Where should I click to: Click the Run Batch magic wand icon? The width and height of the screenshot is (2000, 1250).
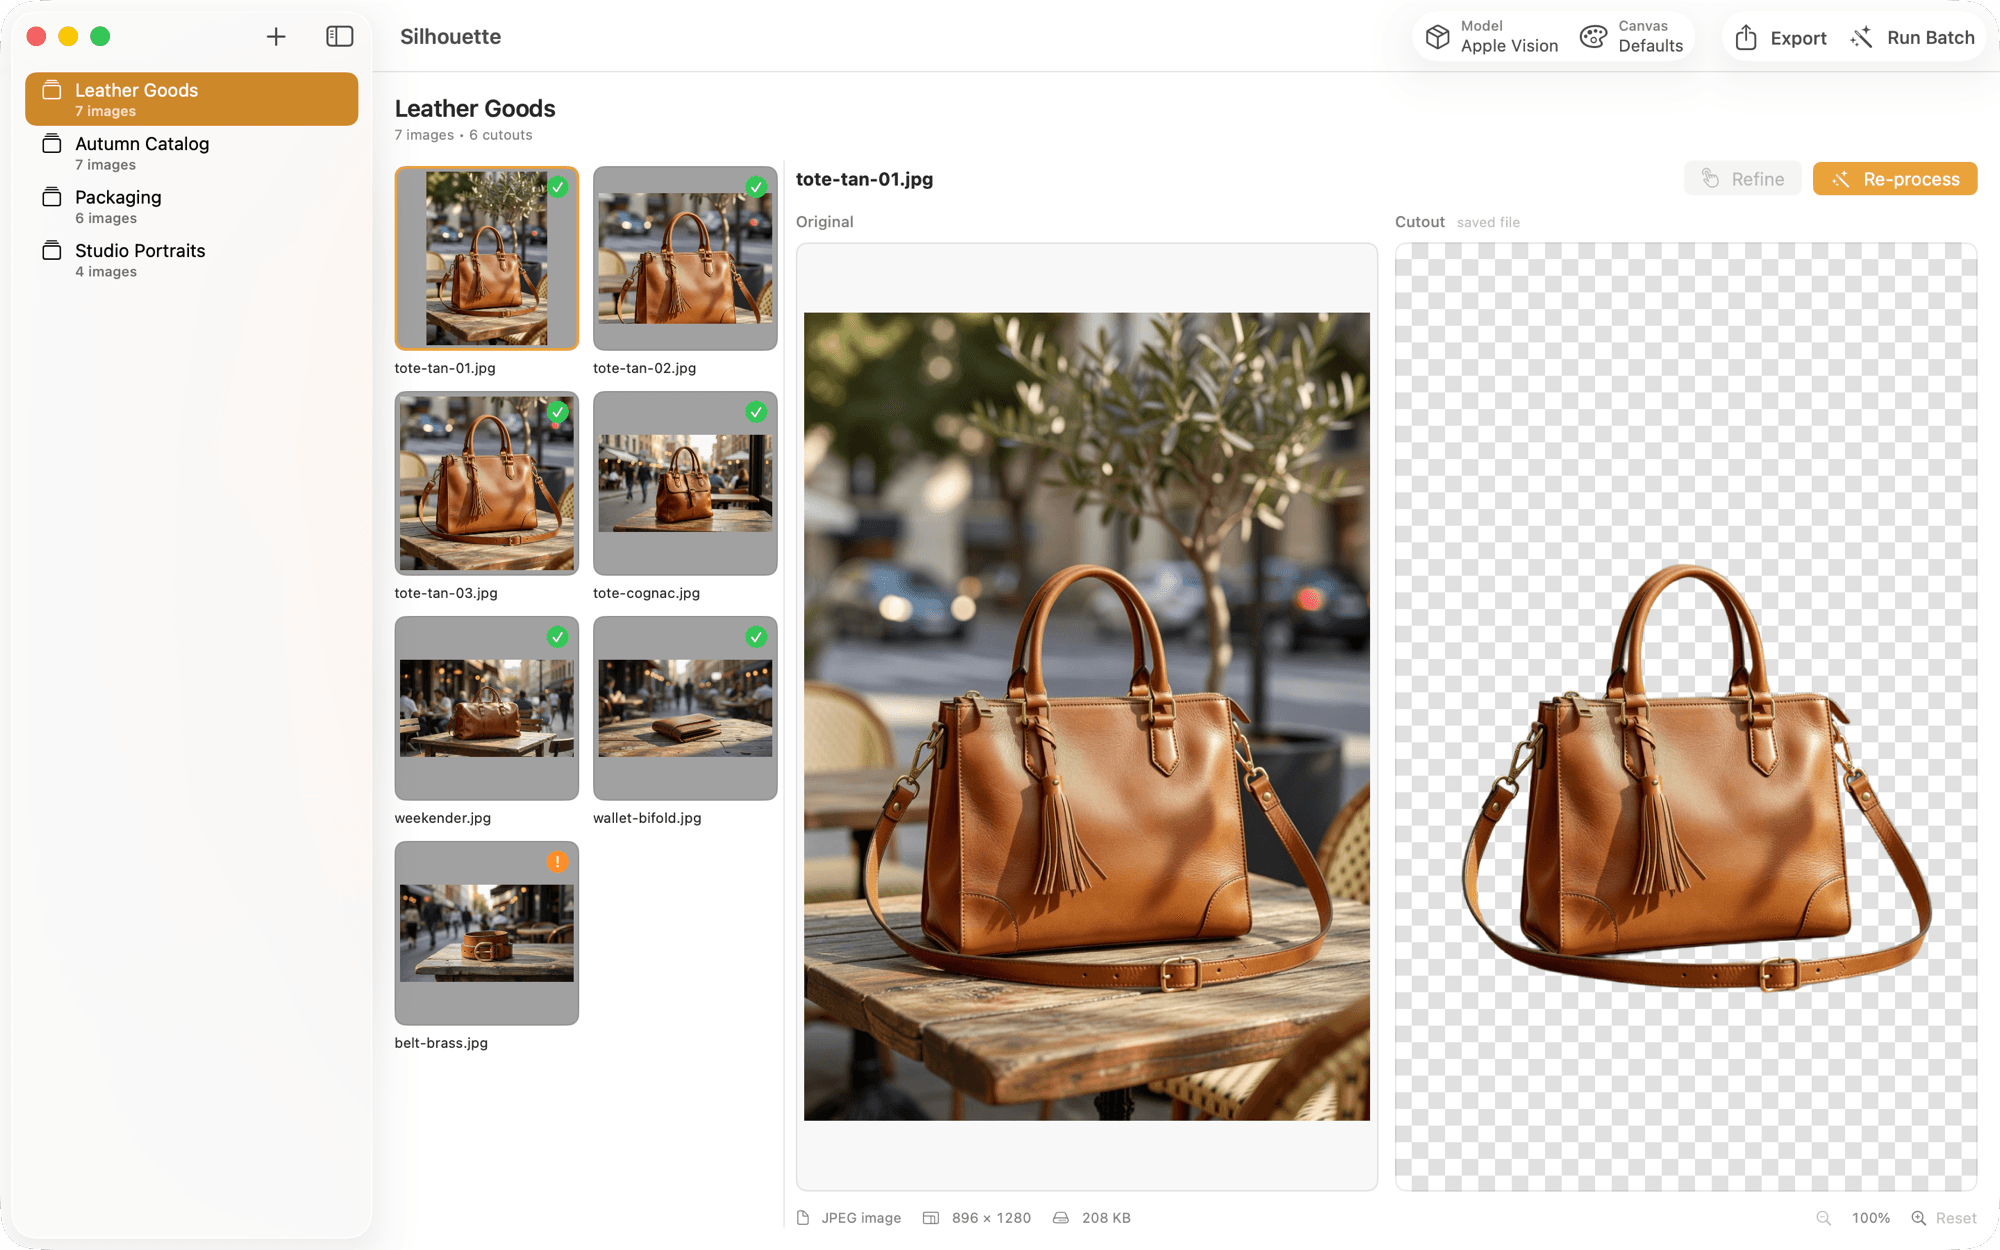point(1861,37)
